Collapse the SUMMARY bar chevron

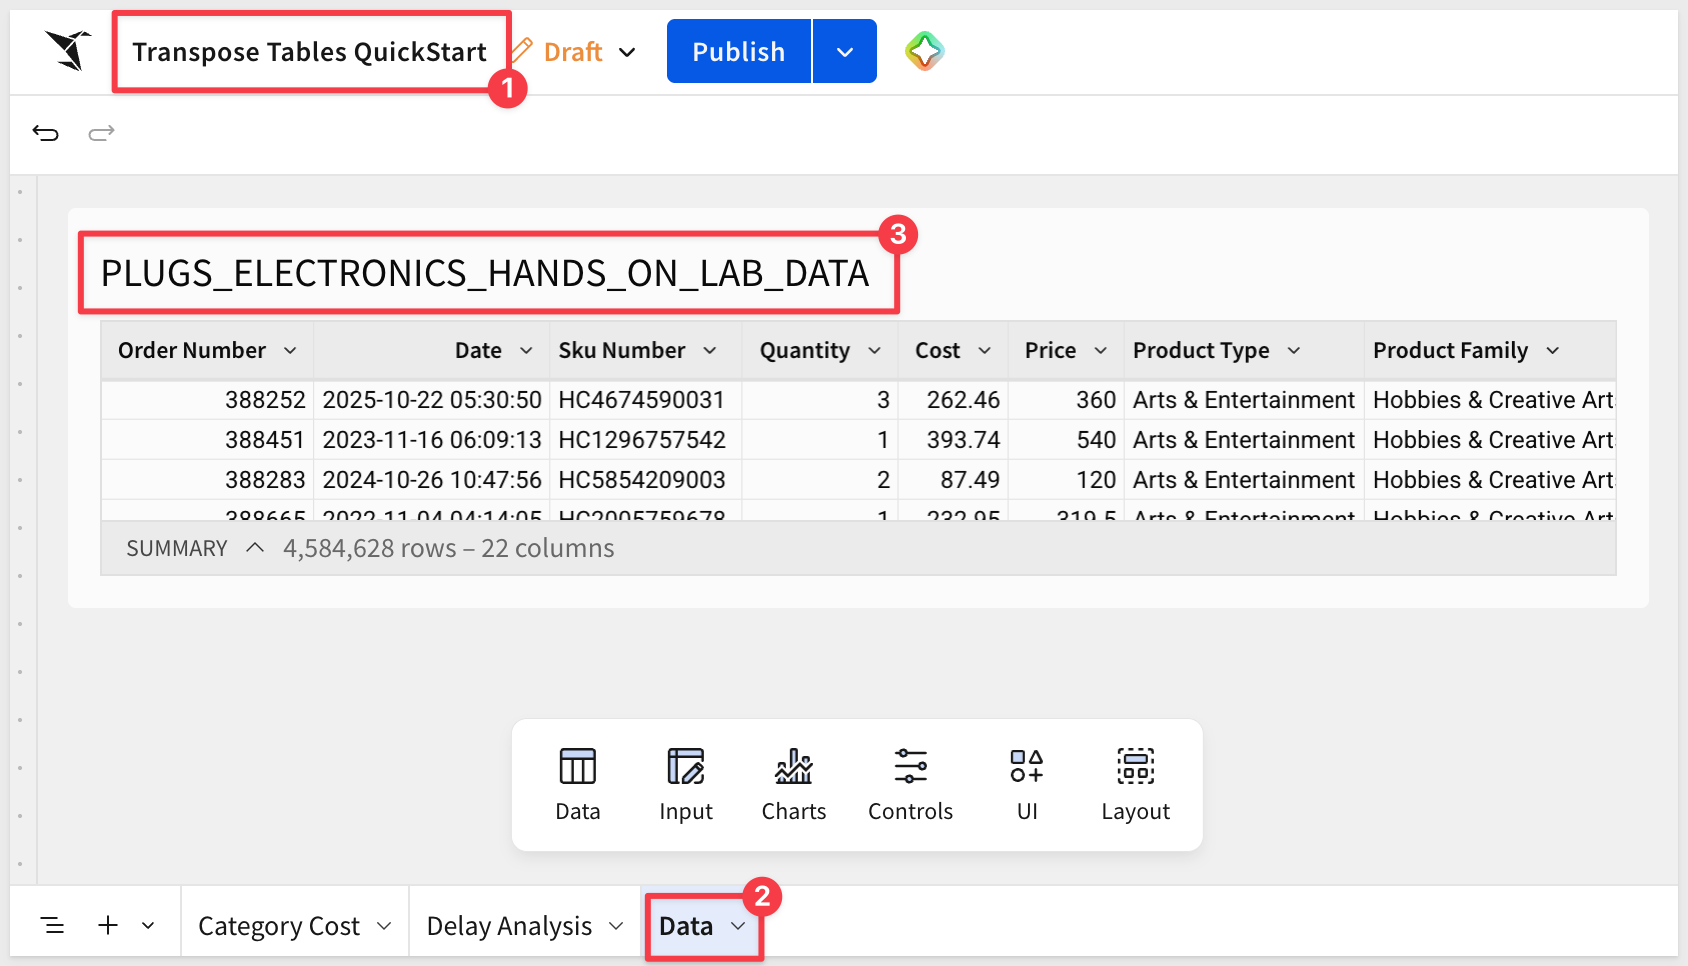(x=255, y=548)
